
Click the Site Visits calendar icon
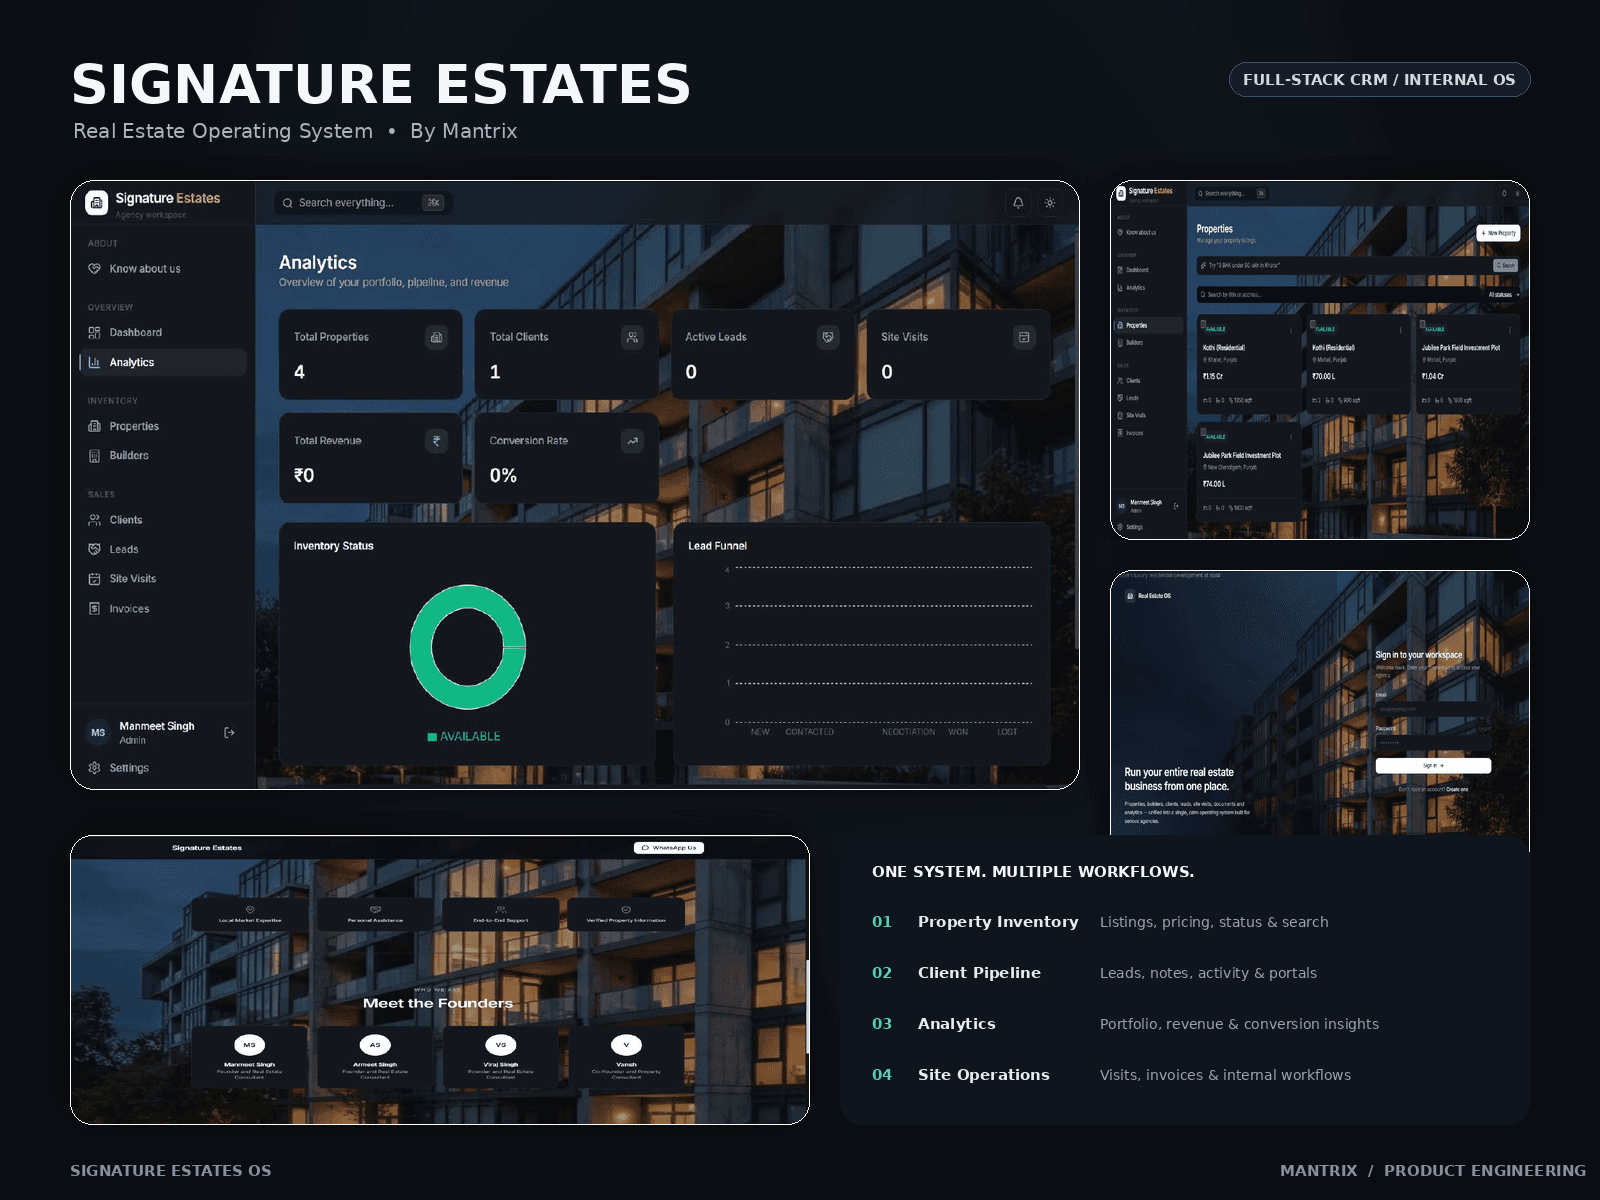click(1024, 337)
